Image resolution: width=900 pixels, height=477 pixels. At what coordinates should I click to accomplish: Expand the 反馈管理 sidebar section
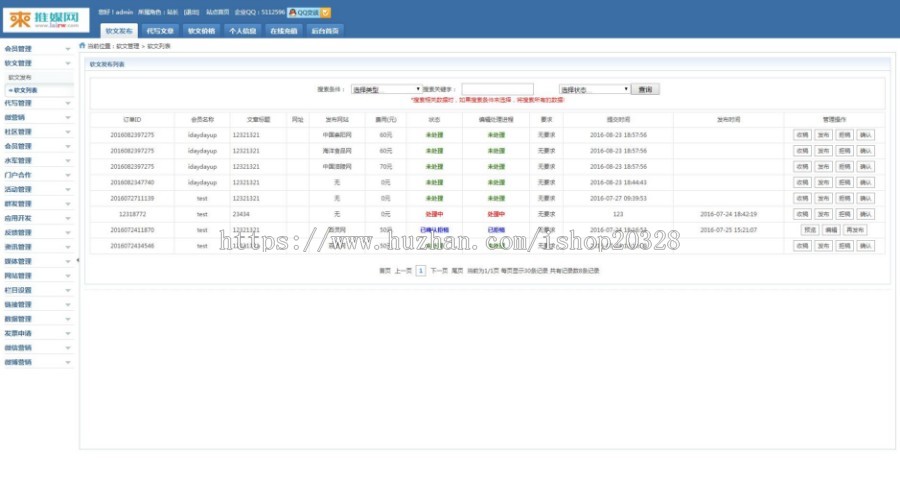(x=37, y=232)
